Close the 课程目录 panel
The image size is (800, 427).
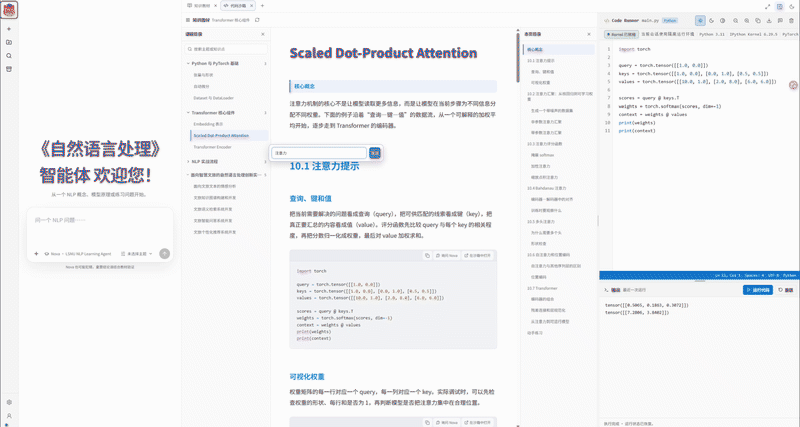point(263,34)
